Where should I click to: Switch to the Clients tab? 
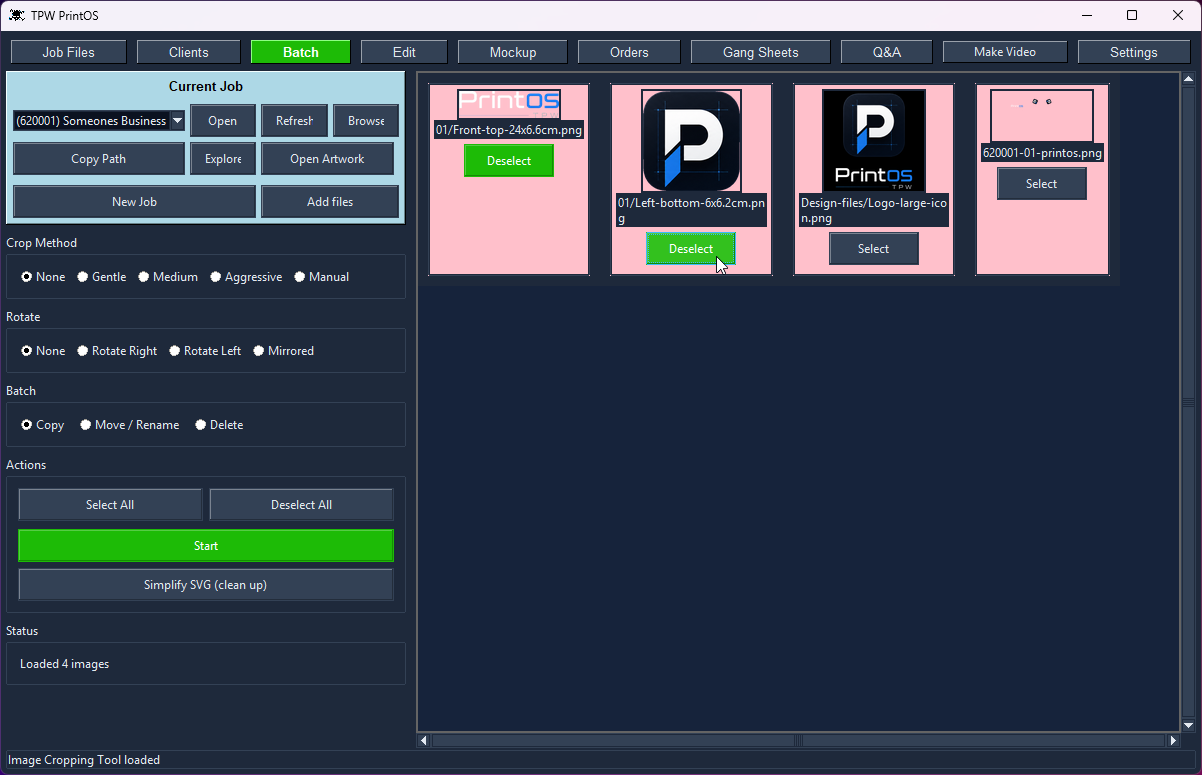coord(189,52)
